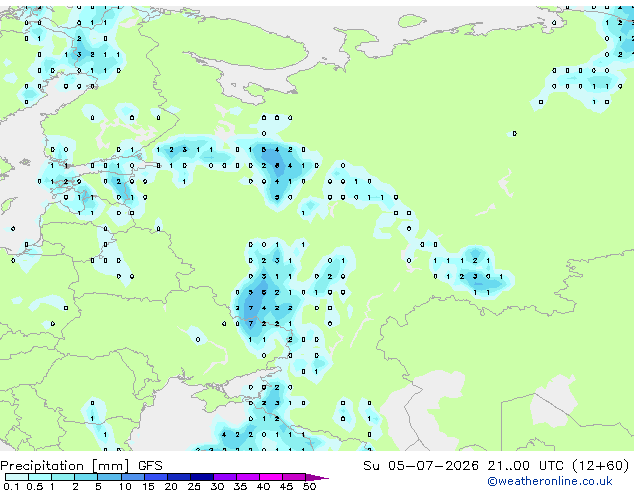Select the 35–40 mm violet legend swatch
This screenshot has height=490, width=634.
[248, 477]
